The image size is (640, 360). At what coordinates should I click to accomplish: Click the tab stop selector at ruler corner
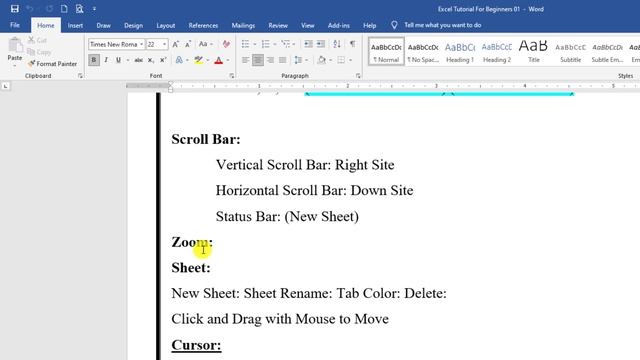(5, 86)
